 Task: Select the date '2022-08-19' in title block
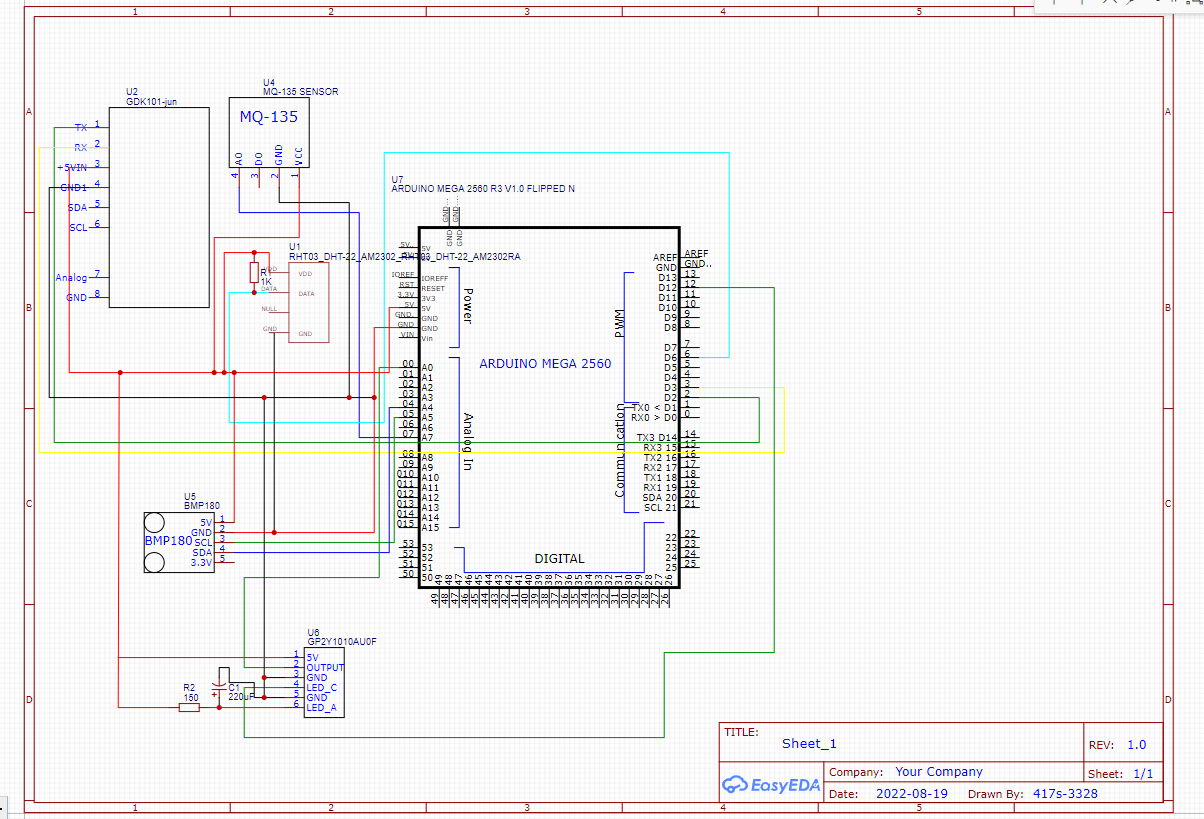[x=911, y=794]
